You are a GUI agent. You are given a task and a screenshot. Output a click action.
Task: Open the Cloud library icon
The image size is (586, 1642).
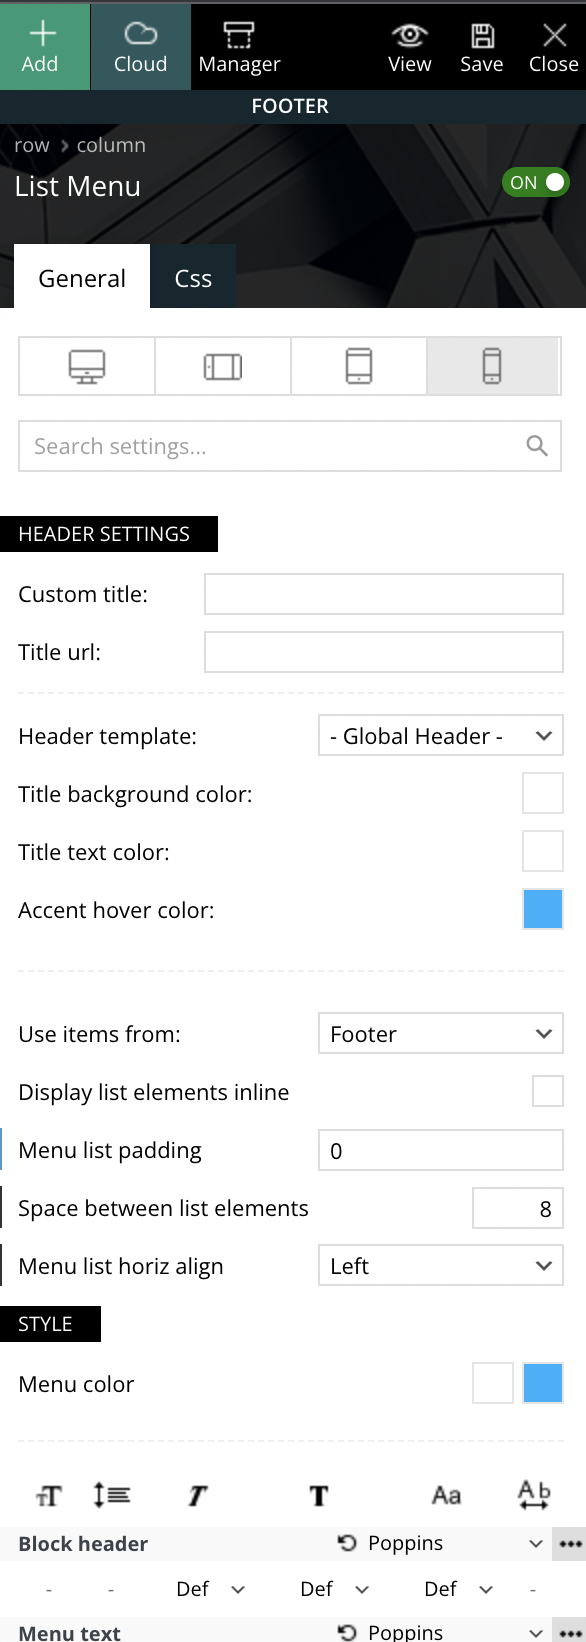tap(140, 34)
